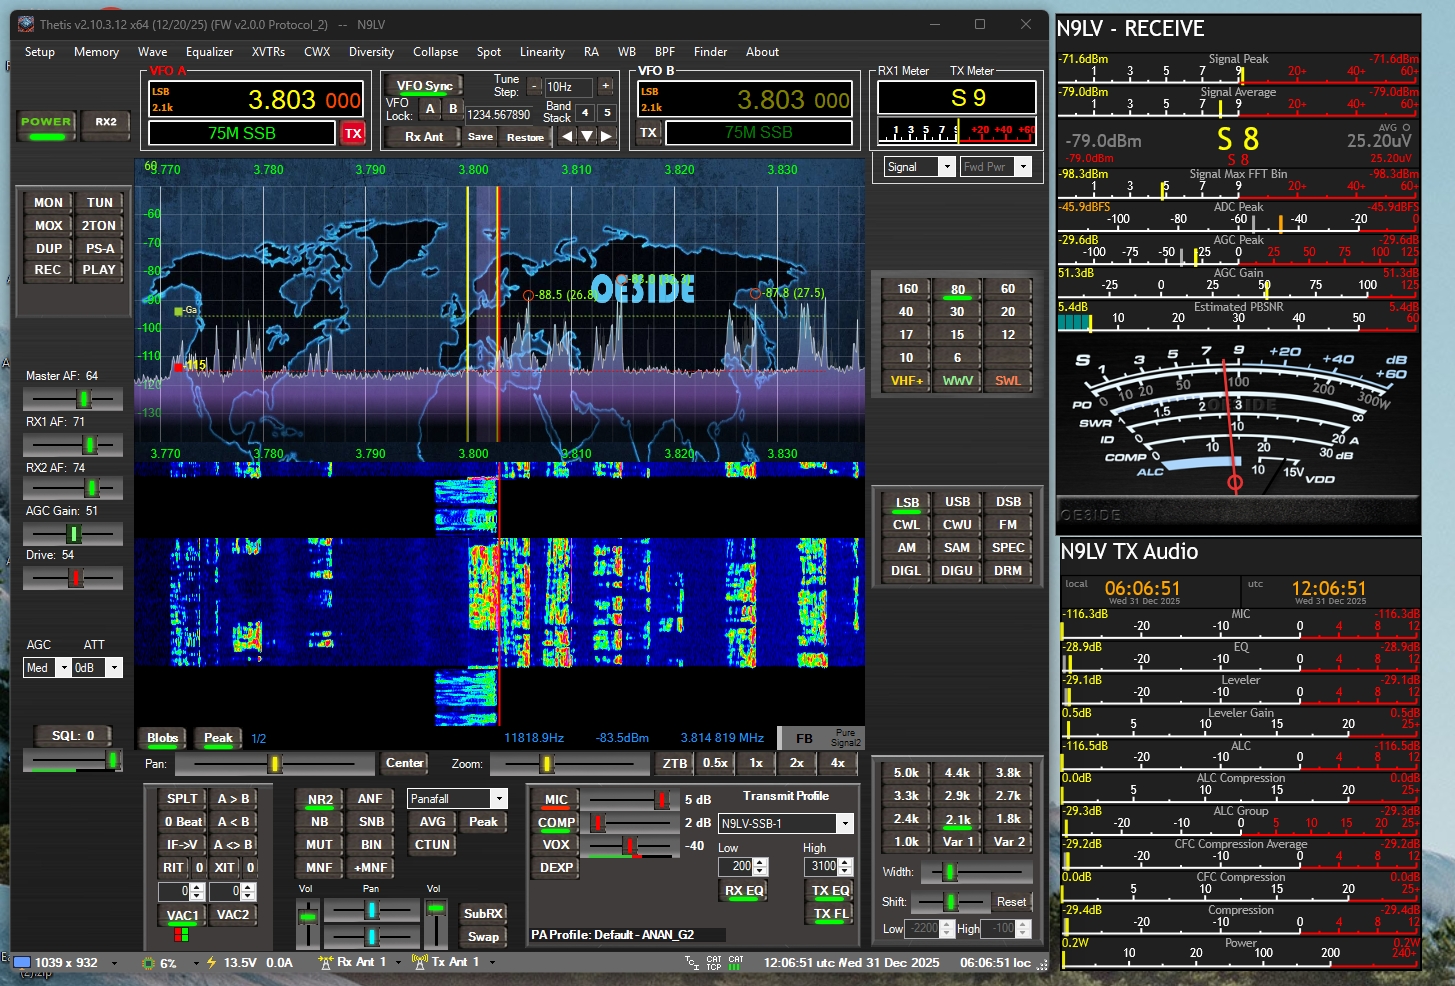Increase tune step with plus button
The width and height of the screenshot is (1455, 986).
(x=606, y=87)
